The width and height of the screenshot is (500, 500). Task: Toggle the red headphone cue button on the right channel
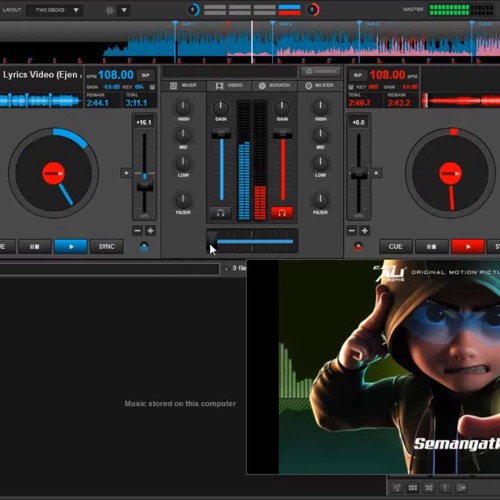coord(282,213)
